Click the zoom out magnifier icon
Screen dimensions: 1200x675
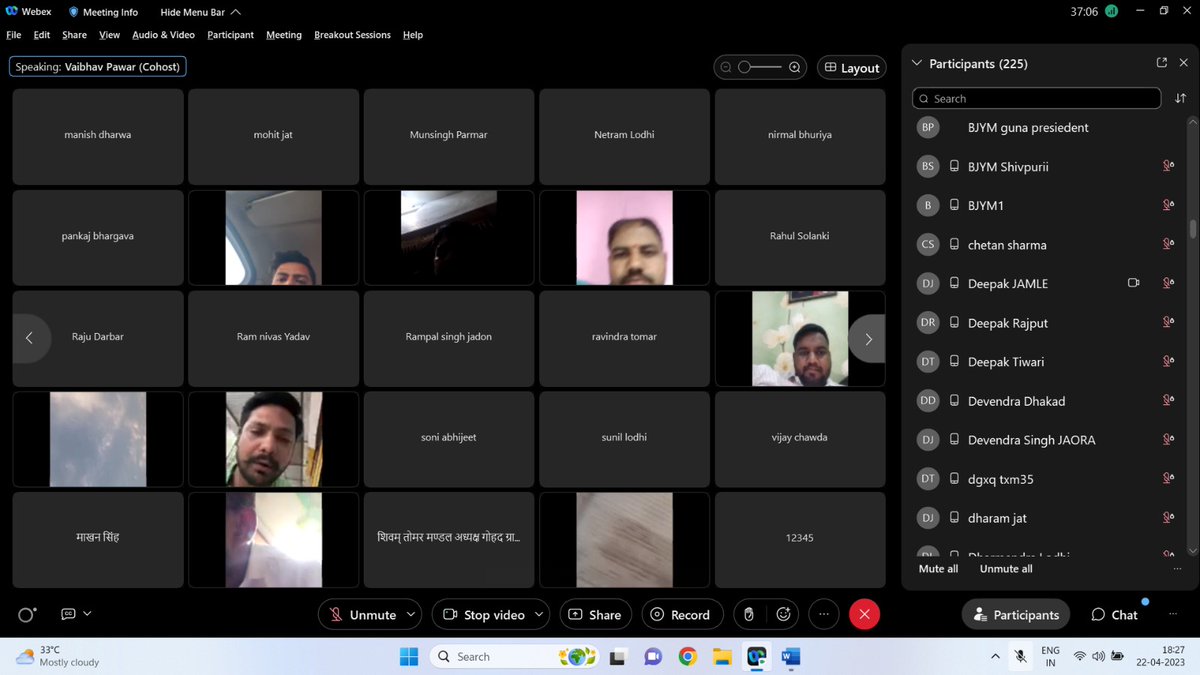724,67
